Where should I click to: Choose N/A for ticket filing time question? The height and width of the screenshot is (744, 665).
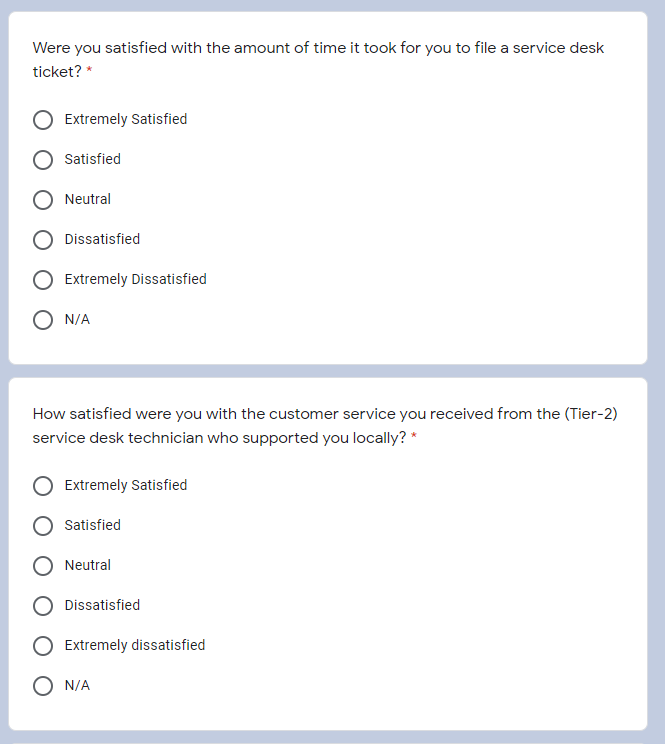point(43,320)
